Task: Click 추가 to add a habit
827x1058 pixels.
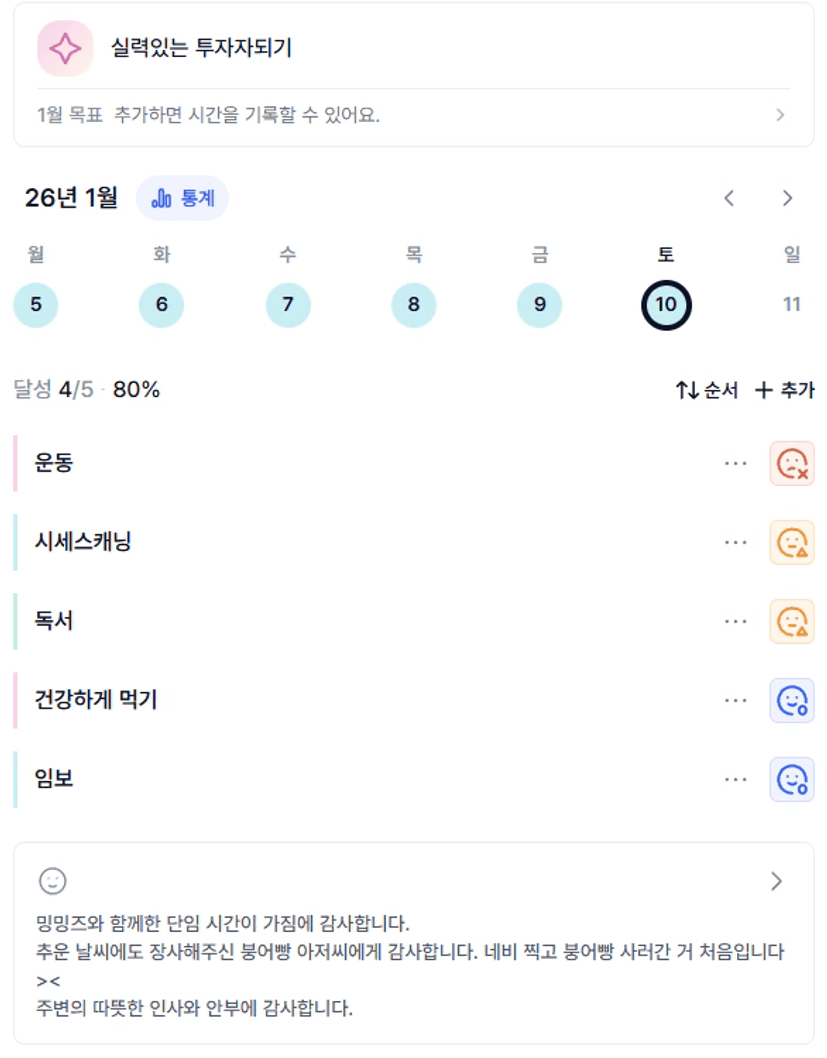Action: click(785, 390)
